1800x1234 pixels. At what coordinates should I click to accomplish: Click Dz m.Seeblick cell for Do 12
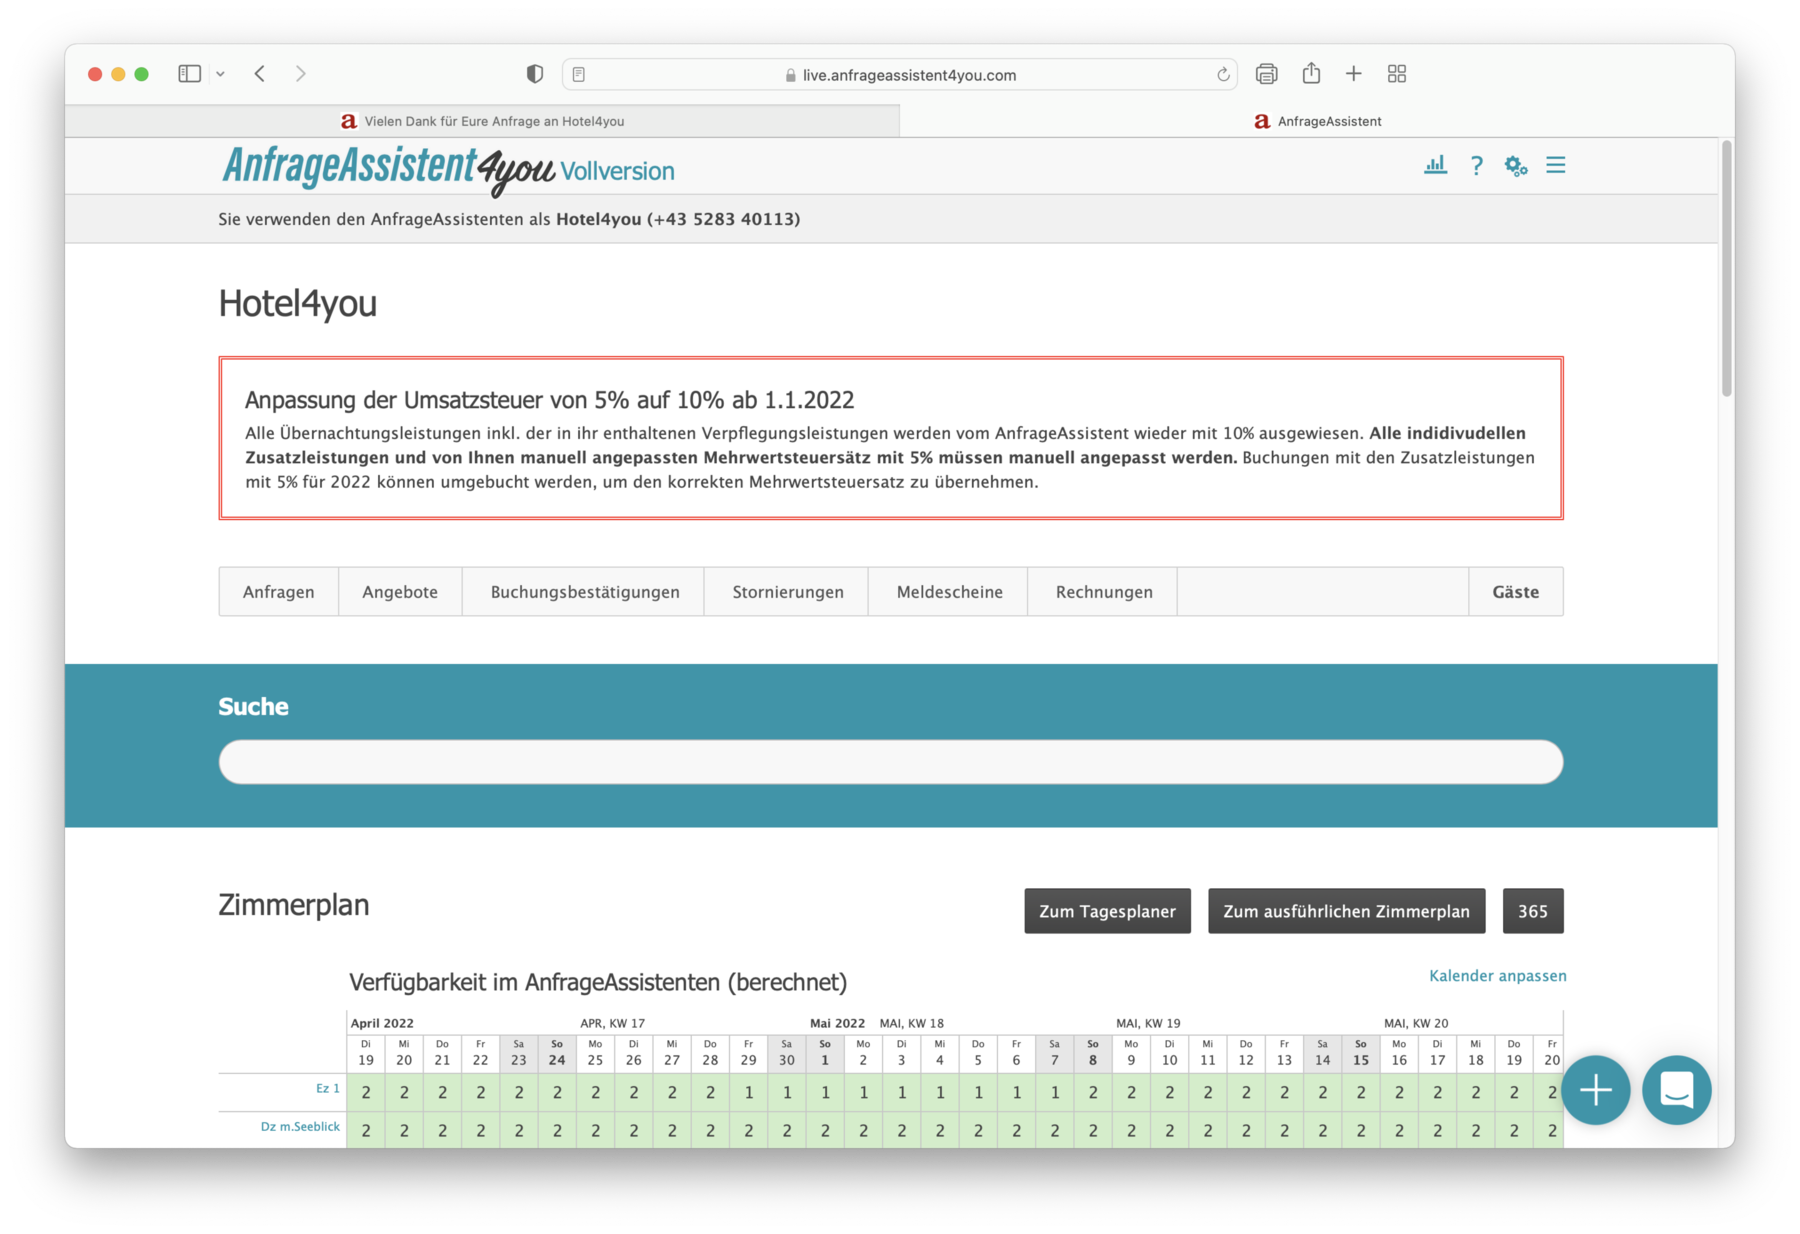point(1246,1130)
